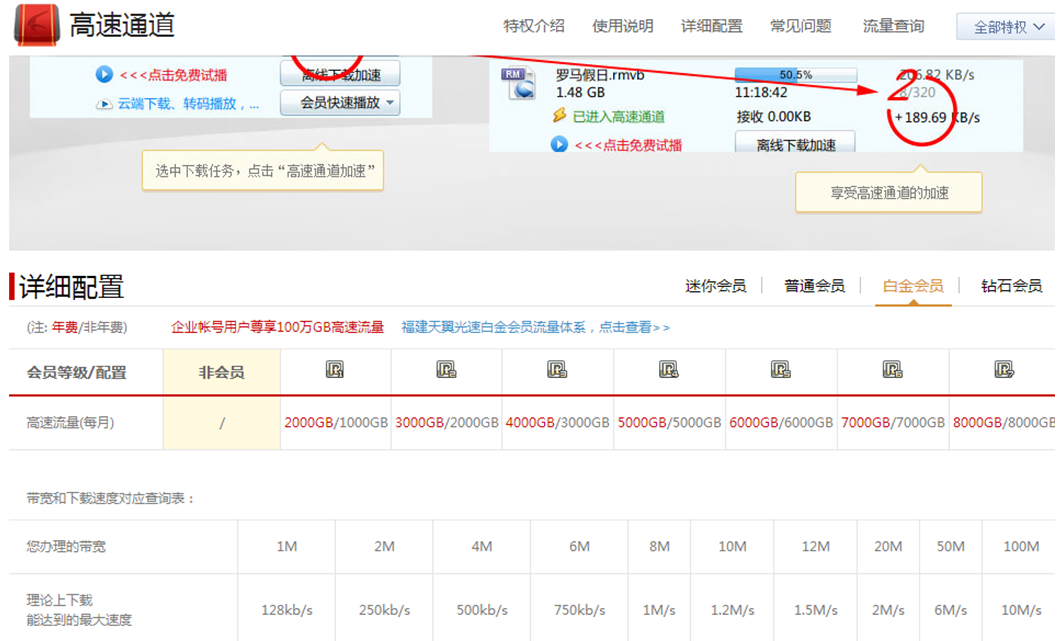Select the 白金会员 tab
Image resolution: width=1058 pixels, height=641 pixels.
coord(913,286)
